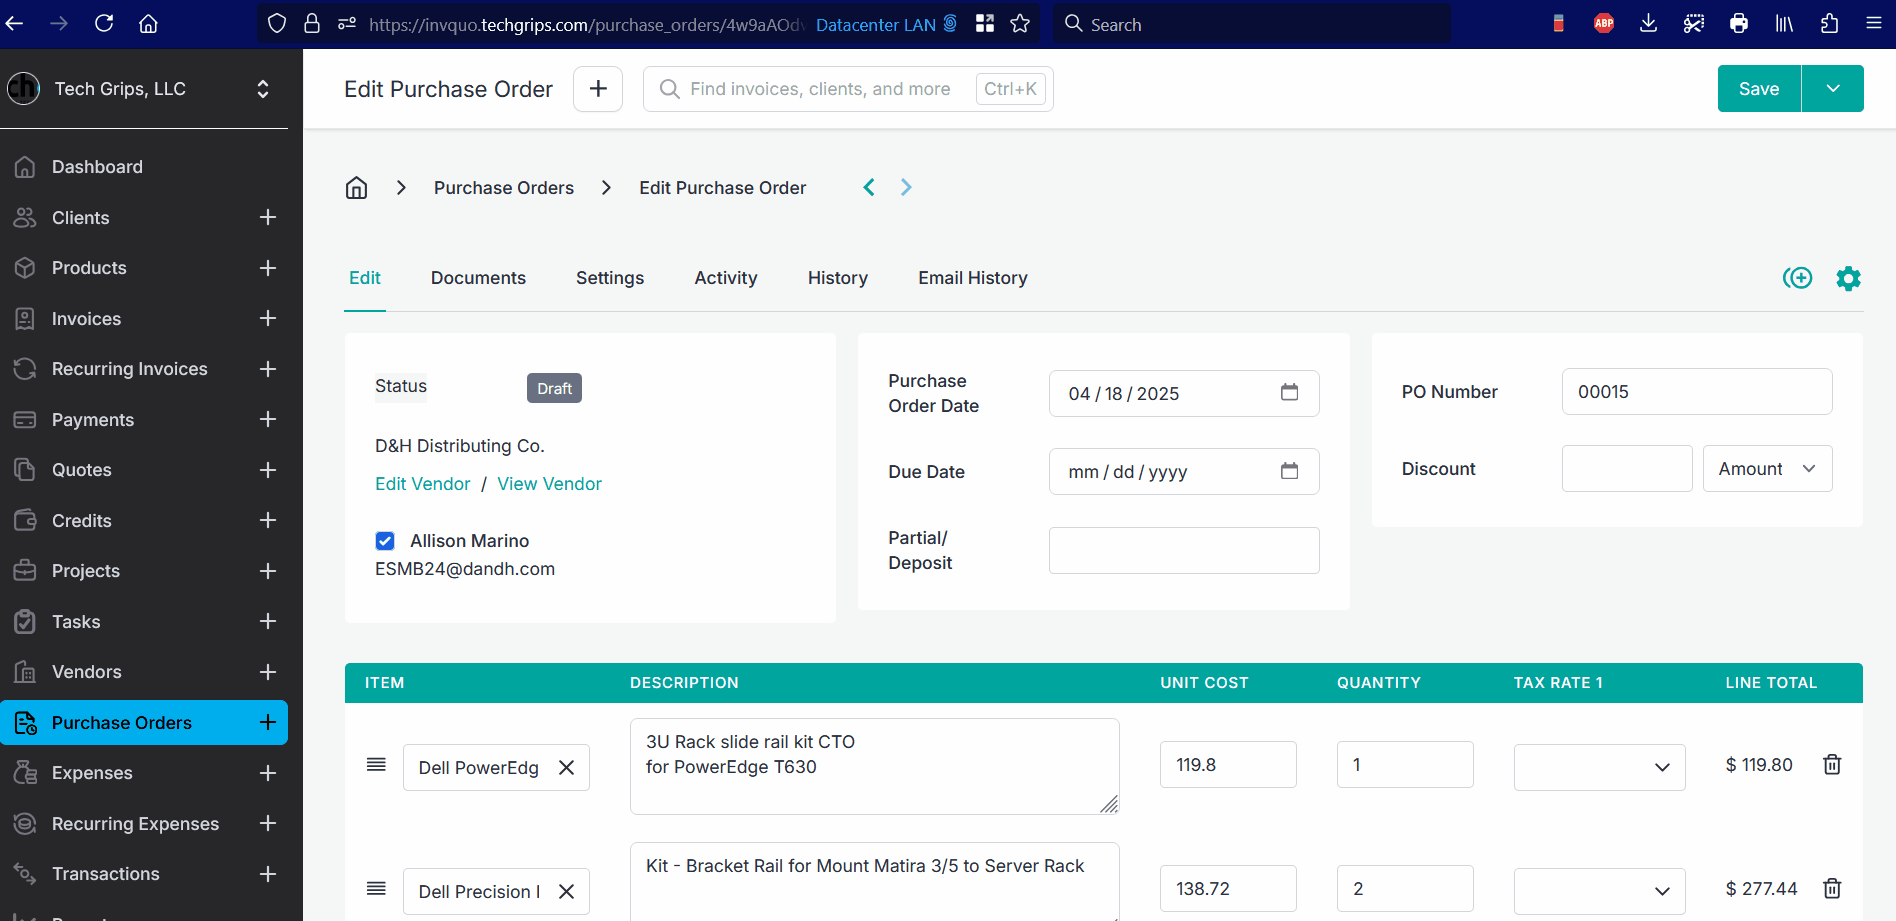Click the browser home icon
Screen dimensions: 1896x921
pos(148,23)
